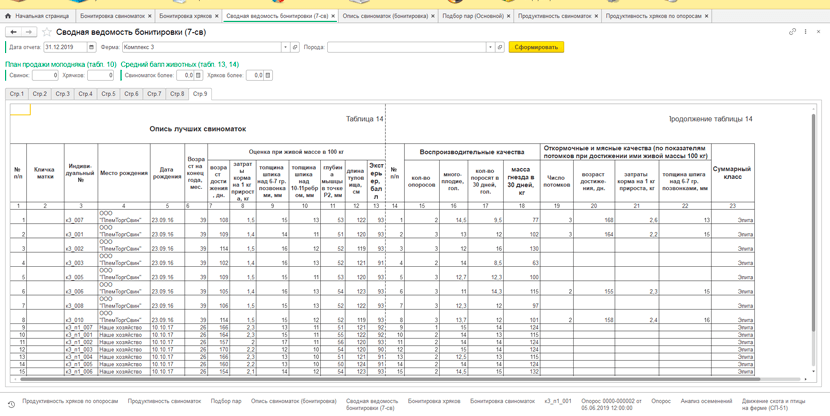Open history clock icon in bottom panel

(x=12, y=405)
